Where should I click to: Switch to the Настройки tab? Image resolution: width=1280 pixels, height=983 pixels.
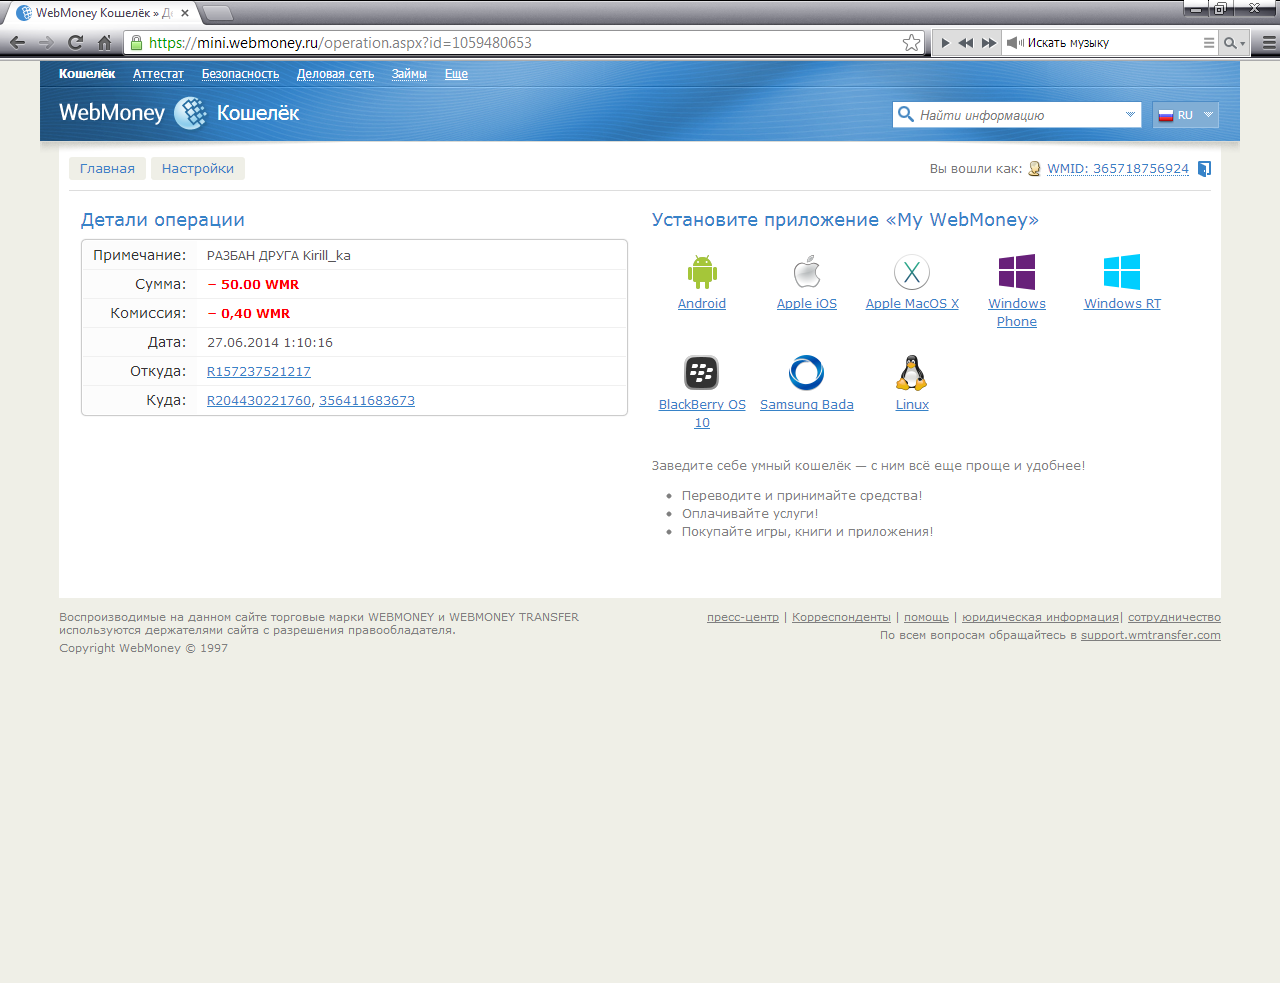198,168
